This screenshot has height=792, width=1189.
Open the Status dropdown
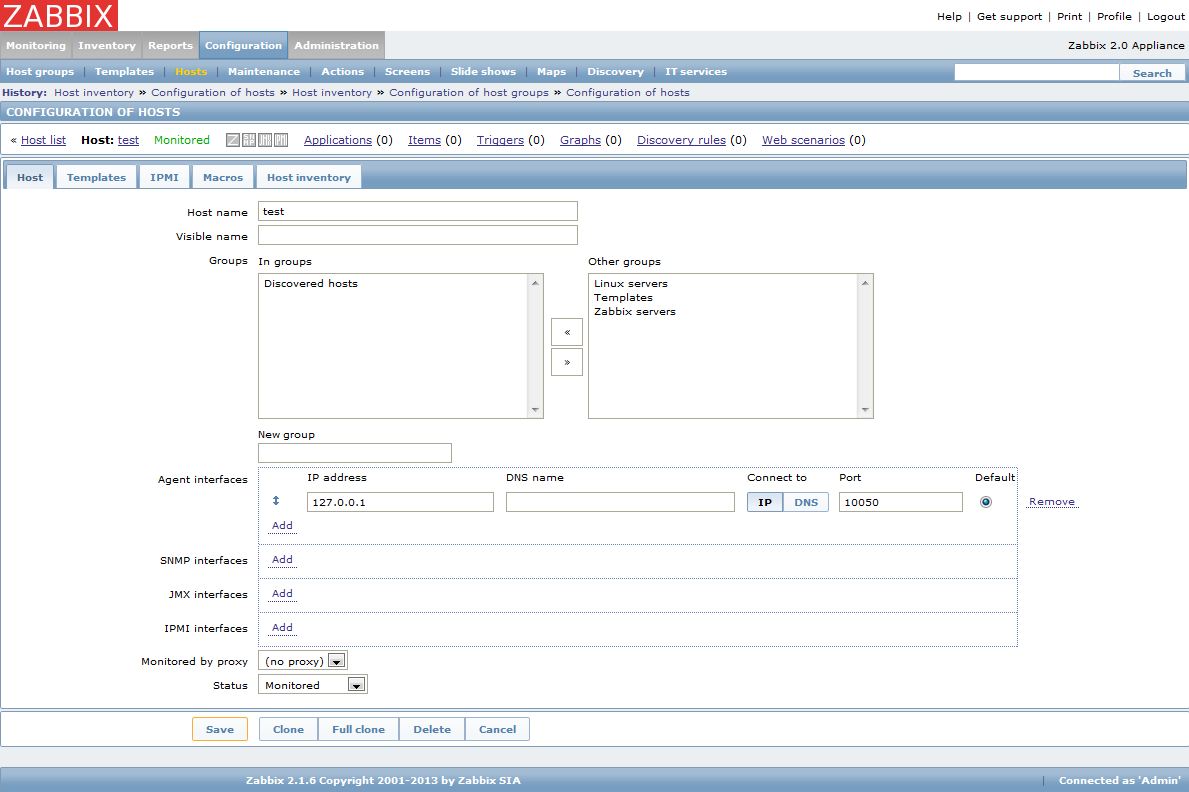pos(312,685)
